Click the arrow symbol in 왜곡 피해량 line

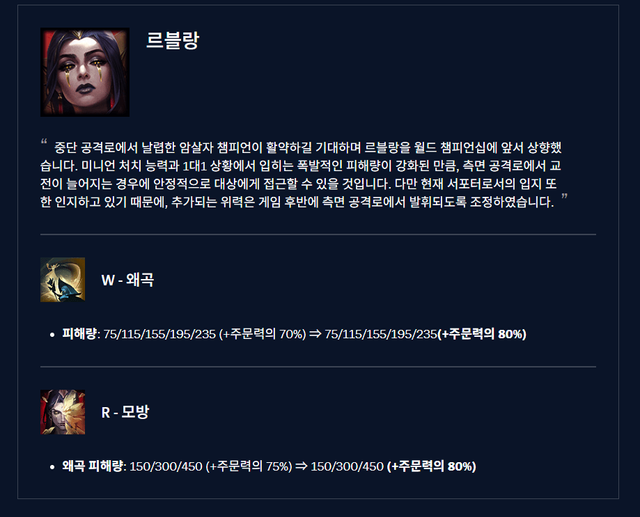(x=301, y=466)
